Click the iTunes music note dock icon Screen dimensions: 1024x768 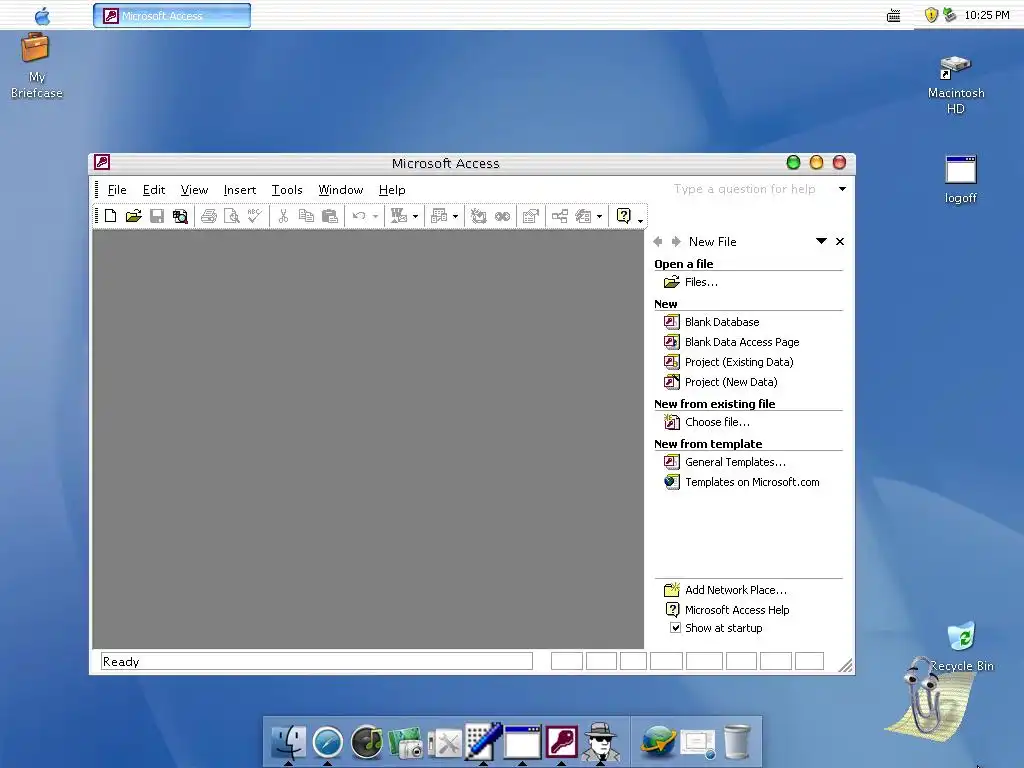[367, 743]
